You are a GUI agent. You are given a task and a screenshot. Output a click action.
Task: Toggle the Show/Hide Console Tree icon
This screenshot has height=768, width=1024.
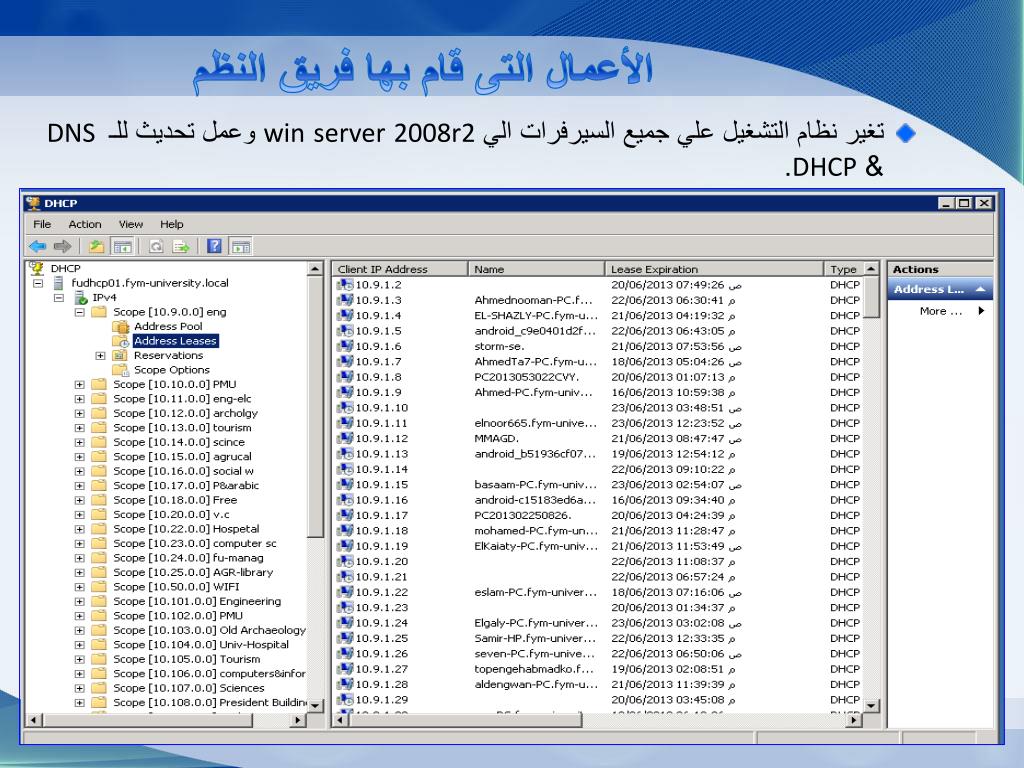122,246
